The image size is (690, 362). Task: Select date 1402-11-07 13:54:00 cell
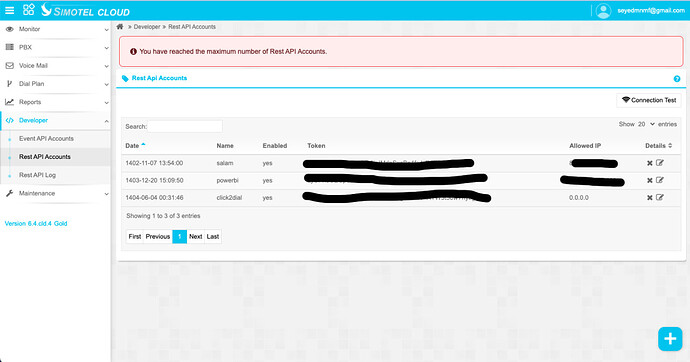tap(154, 163)
